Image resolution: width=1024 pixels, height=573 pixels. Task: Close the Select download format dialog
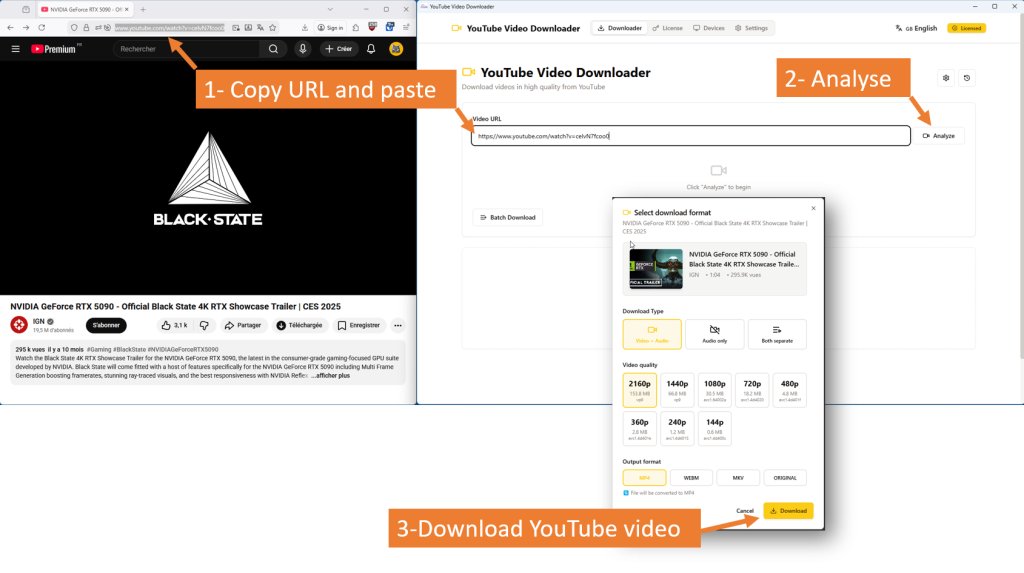(x=813, y=208)
